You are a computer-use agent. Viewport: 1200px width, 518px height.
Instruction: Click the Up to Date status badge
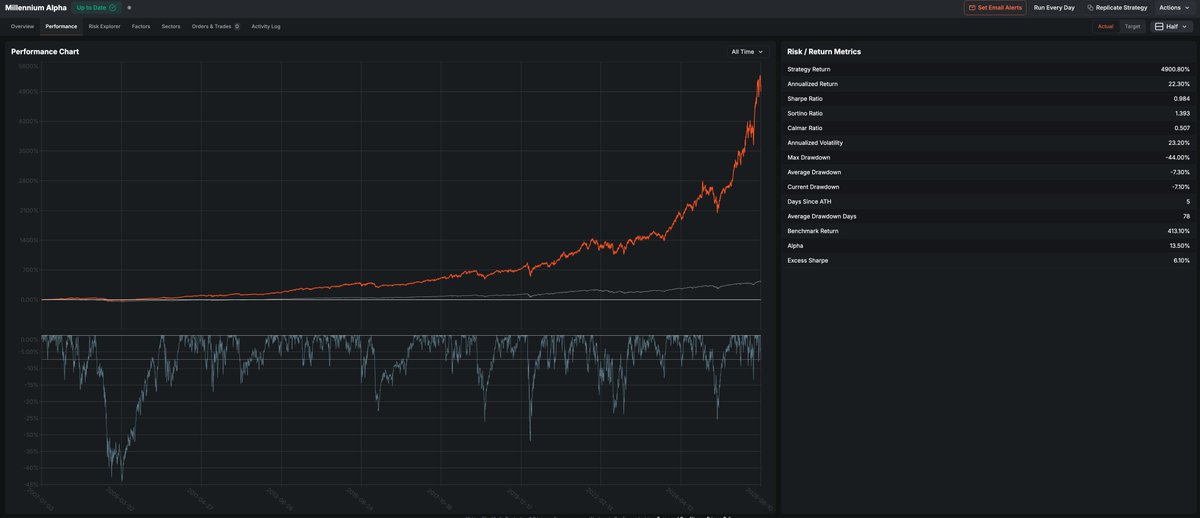(x=96, y=7)
